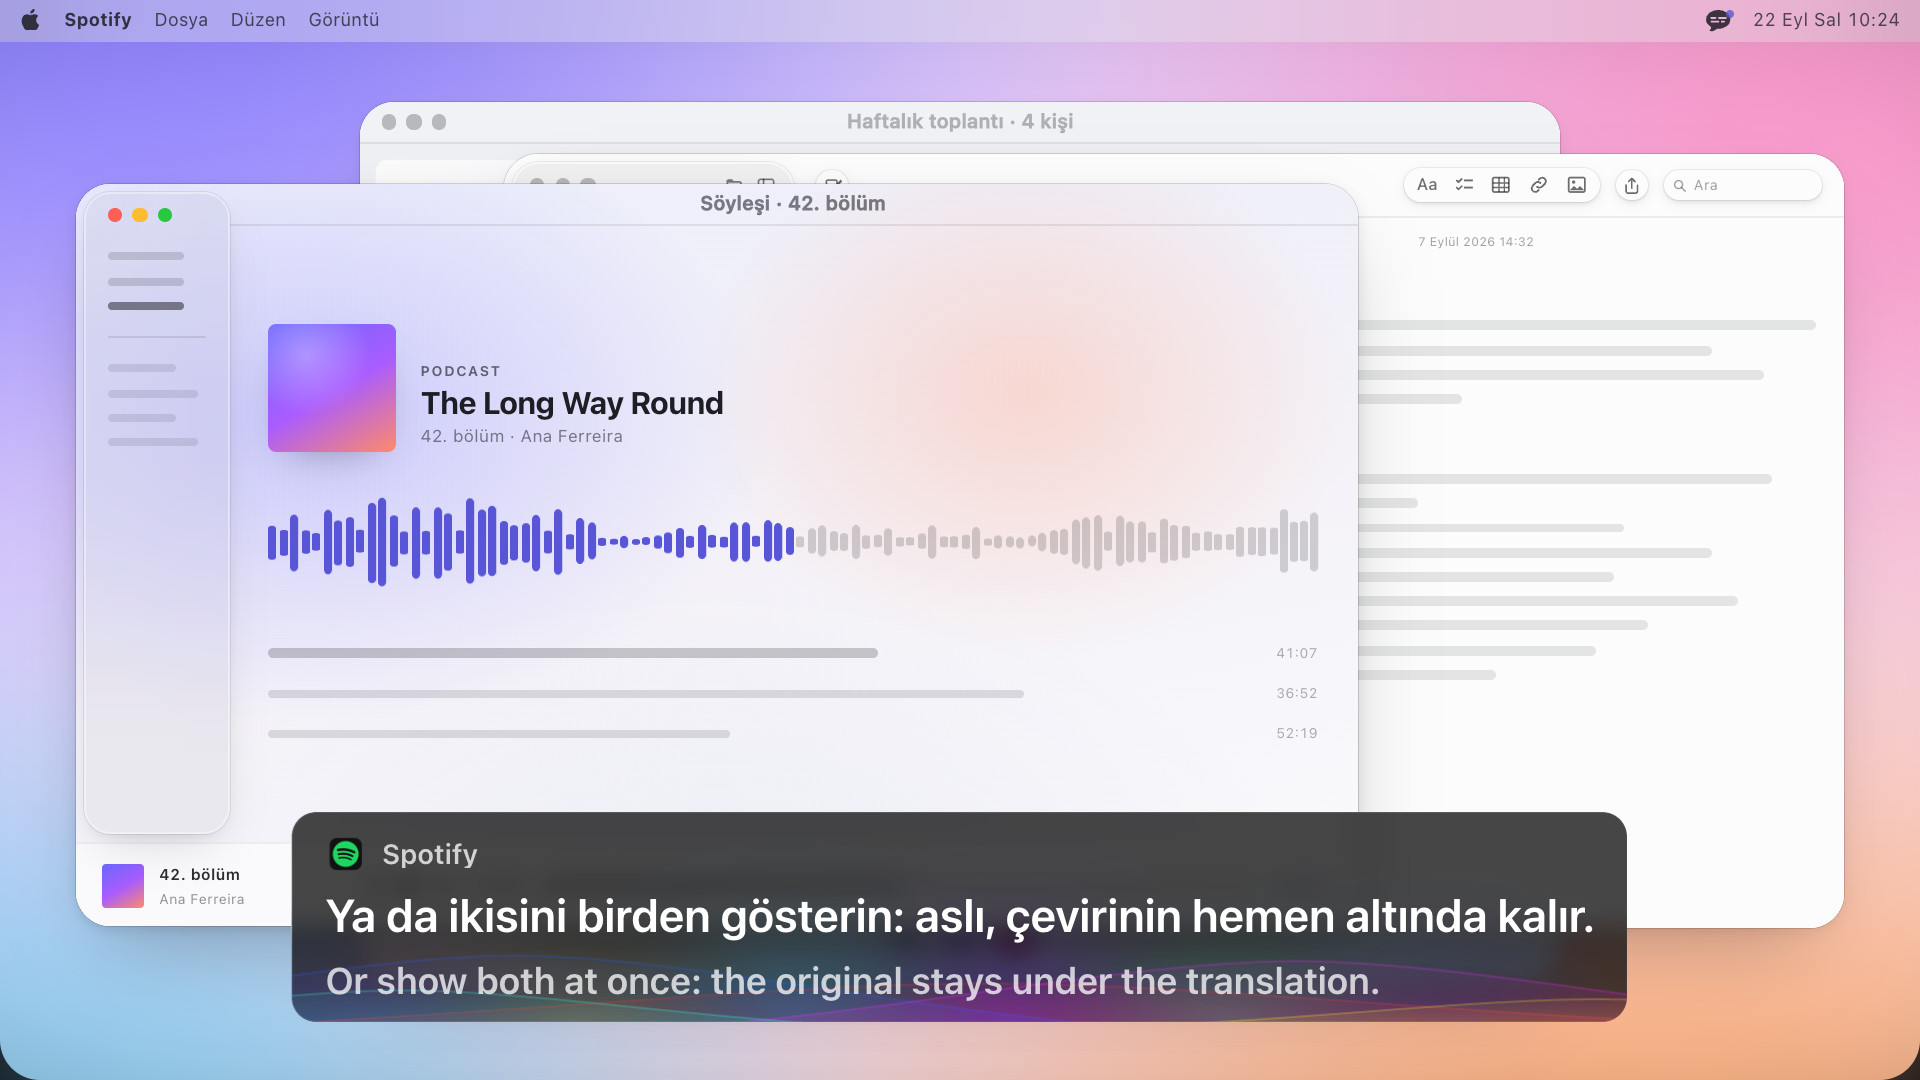The width and height of the screenshot is (1920, 1080).
Task: Select the episode row lasting 52:19
Action: point(793,733)
